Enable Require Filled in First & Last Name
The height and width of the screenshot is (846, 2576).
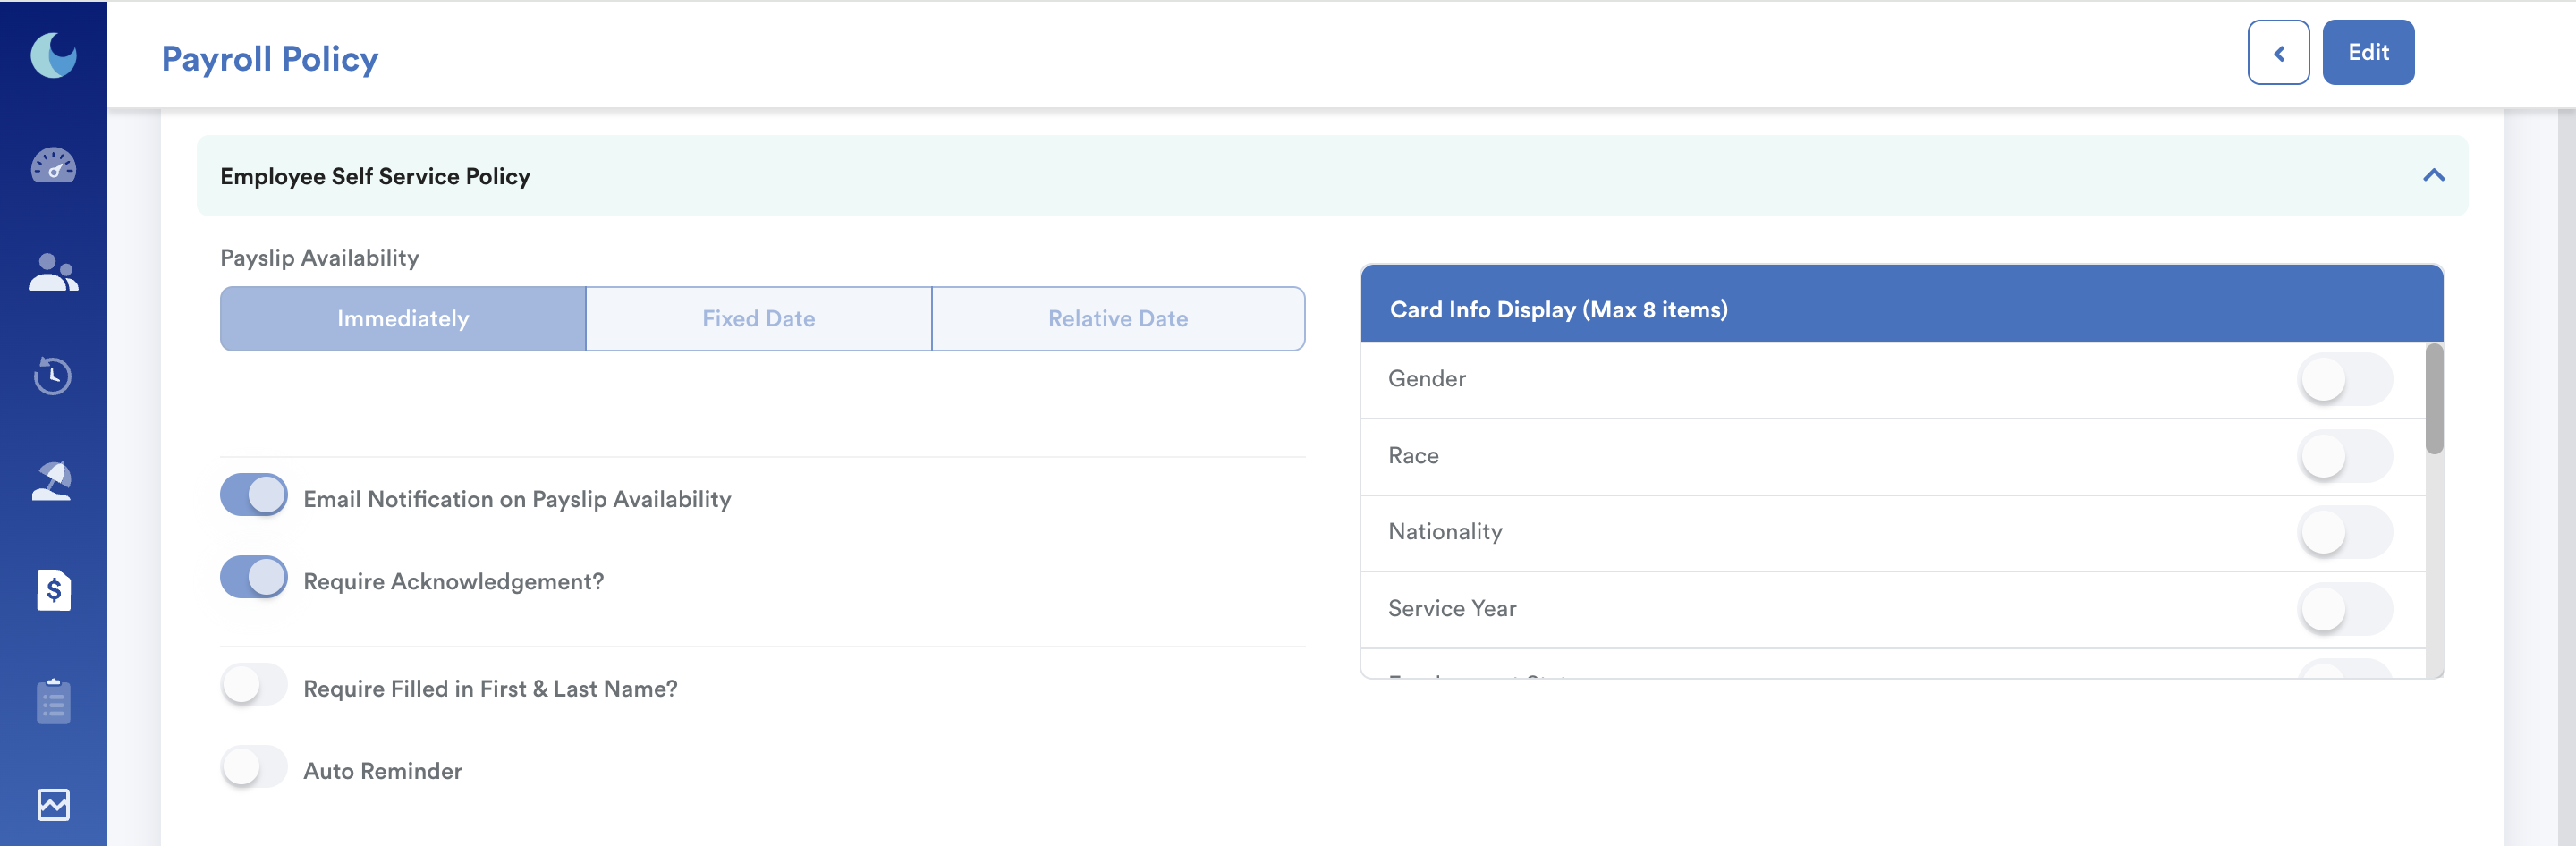click(x=254, y=685)
